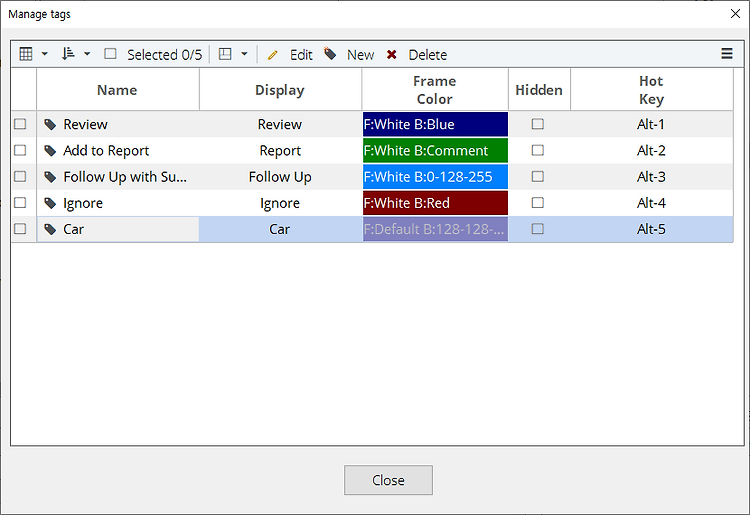Select the Add to Report tag name
Screen dimensions: 750x515
tap(106, 151)
